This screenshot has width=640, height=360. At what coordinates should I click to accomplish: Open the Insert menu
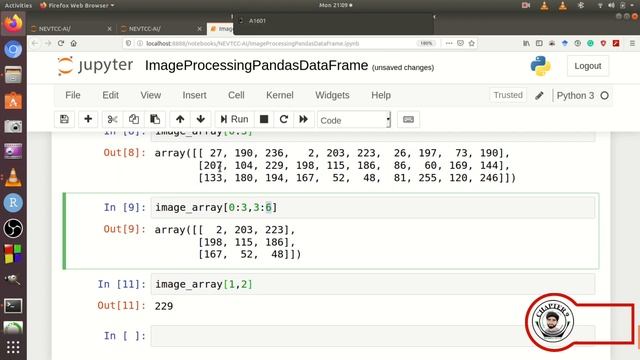click(x=194, y=95)
